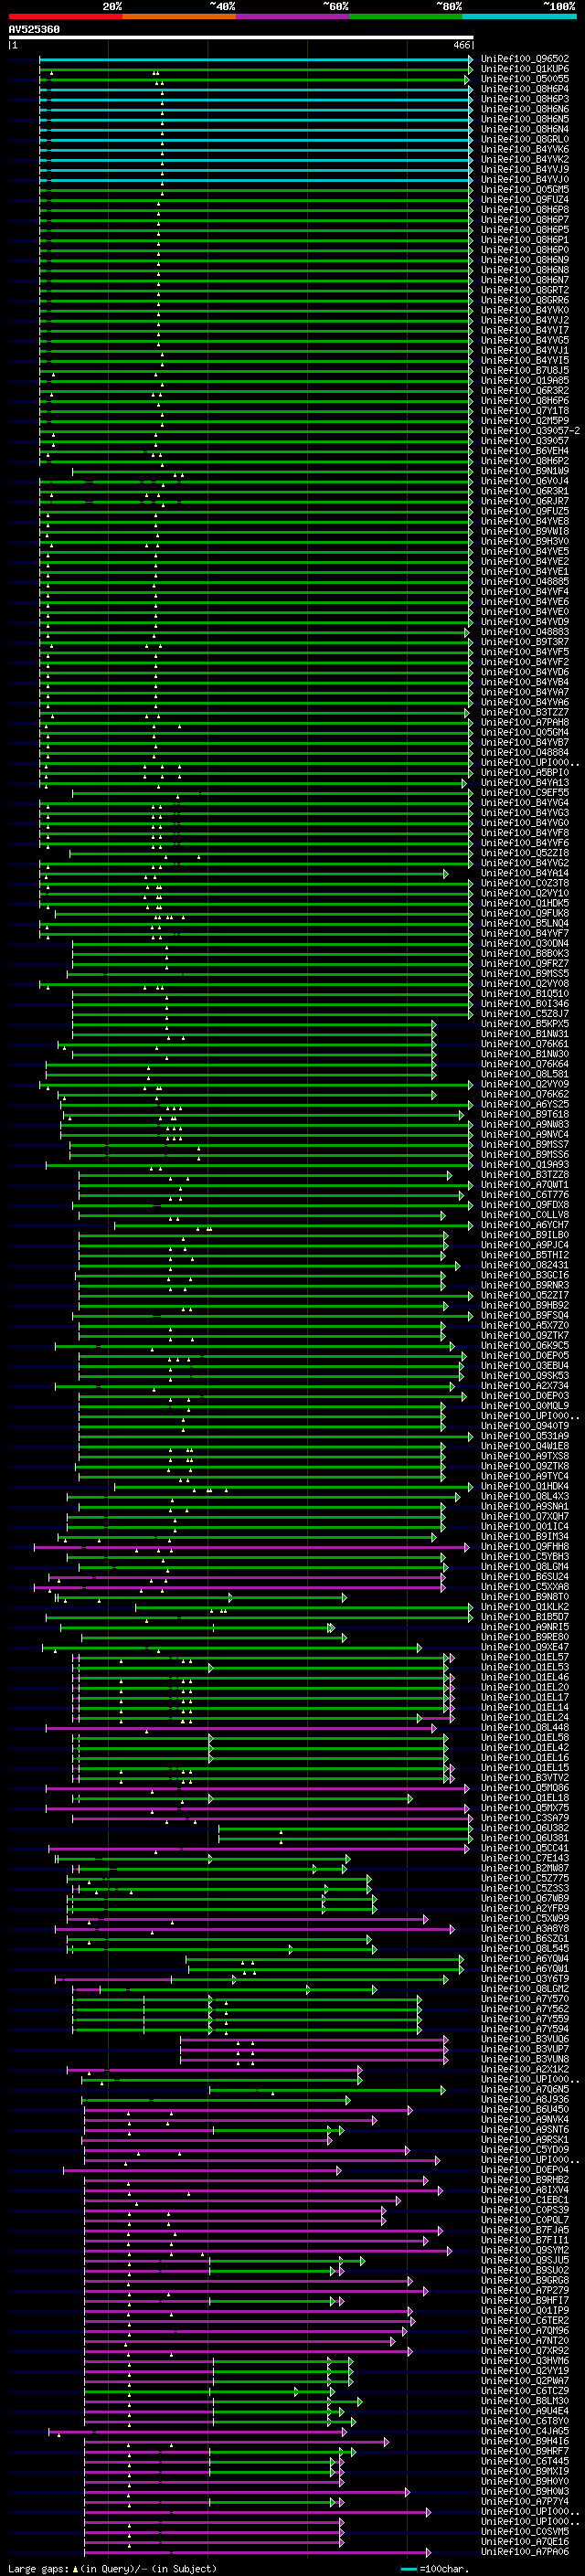Open hit UniRef100_Q67WB9
Image resolution: width=585 pixels, height=2576 pixels.
click(x=525, y=1898)
